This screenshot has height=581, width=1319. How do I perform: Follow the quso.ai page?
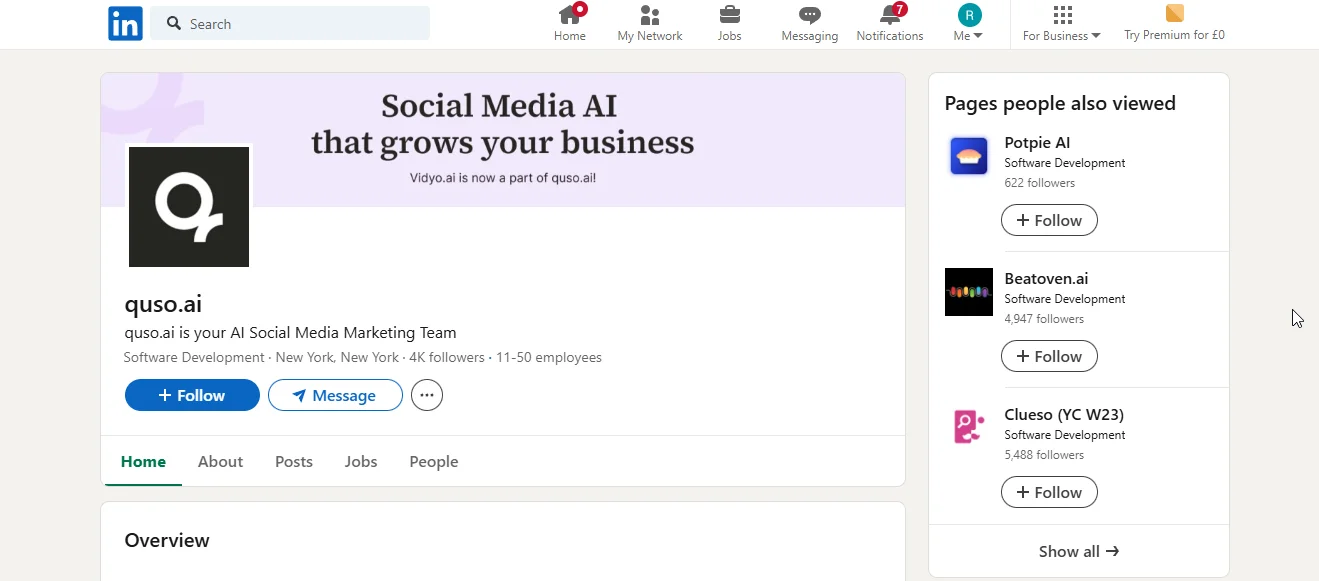pyautogui.click(x=191, y=395)
